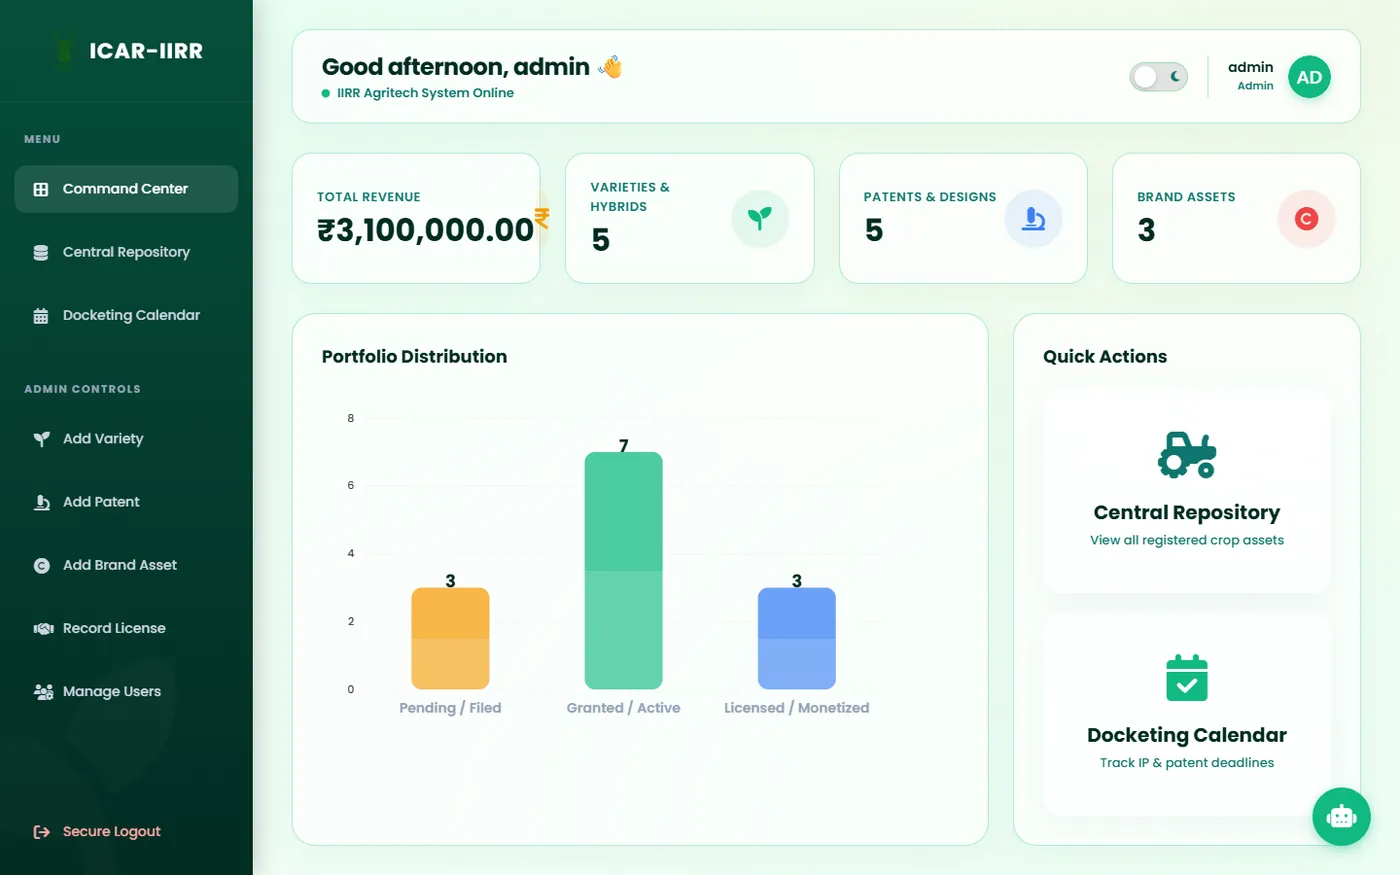Screen dimensions: 1400x875
Task: Click the 'ADMIN CONTROLS' section label
Action: [x=82, y=389]
